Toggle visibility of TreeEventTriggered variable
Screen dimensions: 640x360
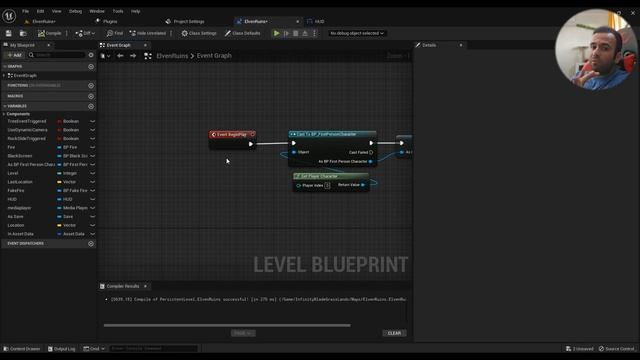click(93, 121)
